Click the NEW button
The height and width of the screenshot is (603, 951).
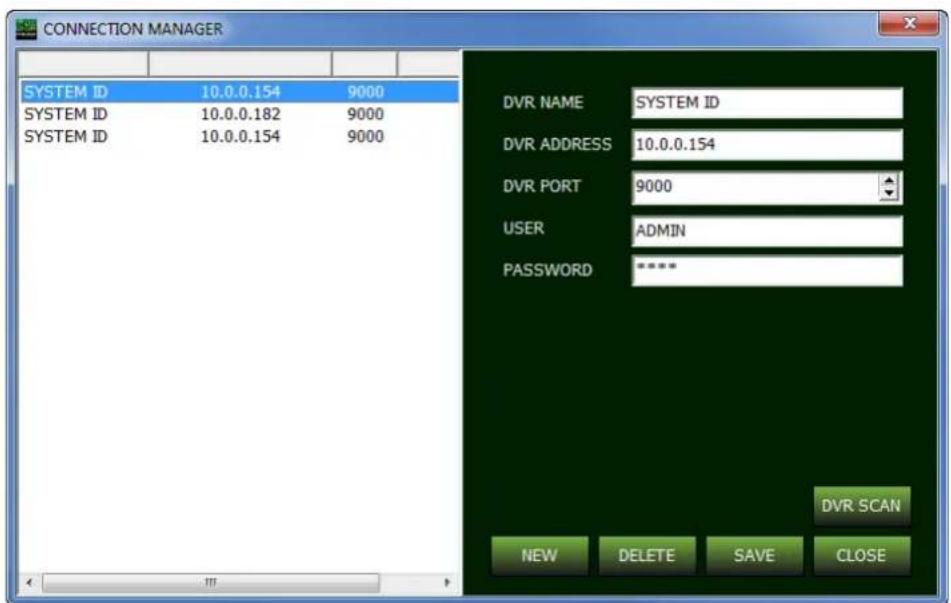[539, 555]
